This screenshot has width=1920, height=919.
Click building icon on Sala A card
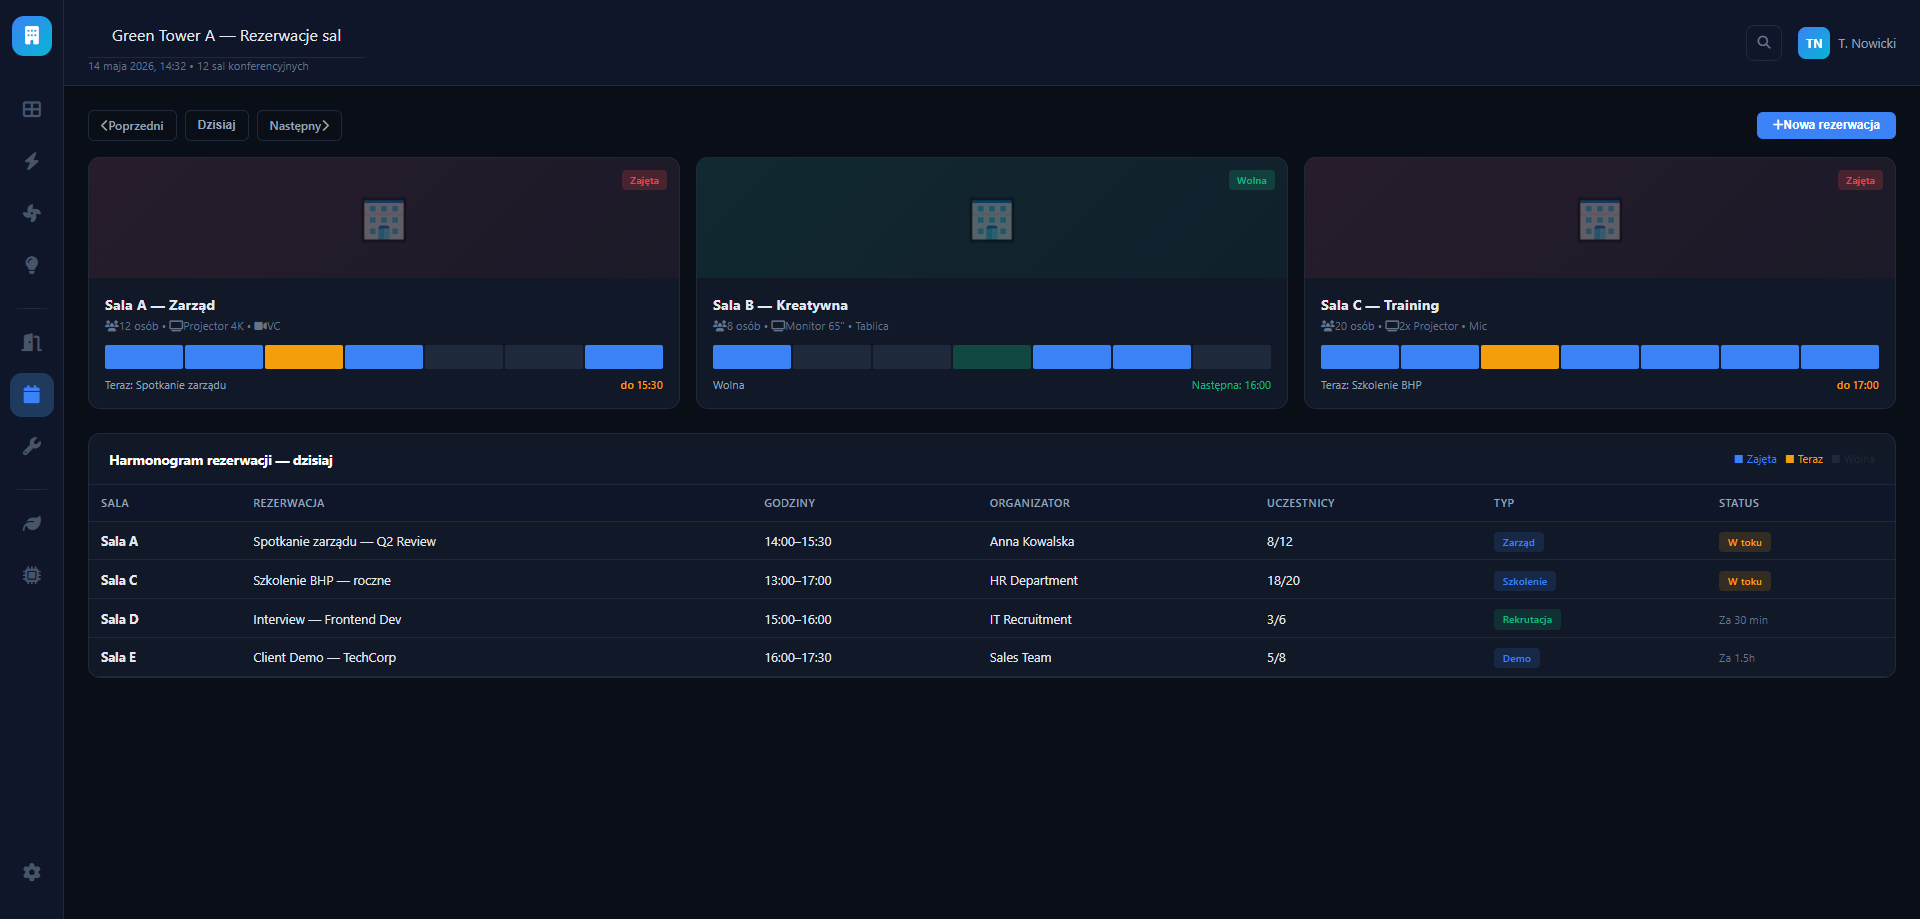pos(384,220)
